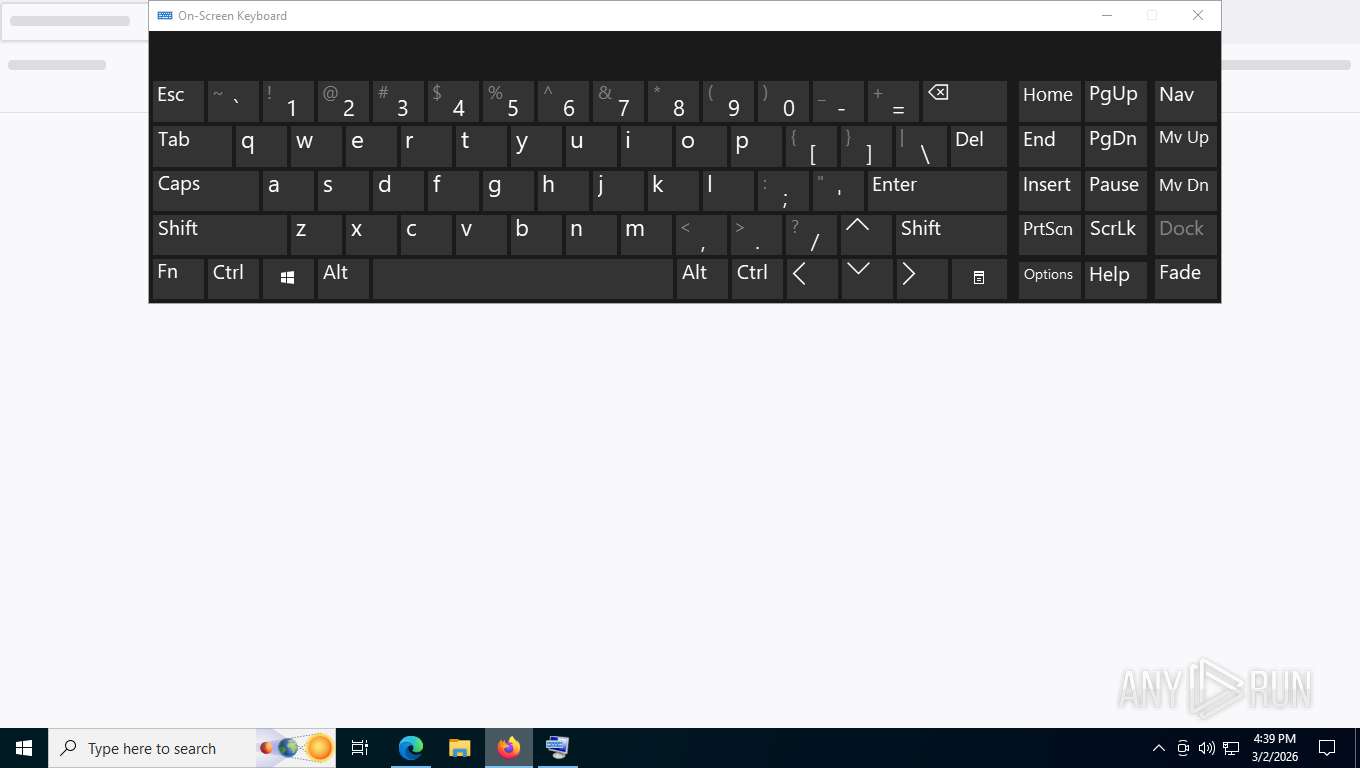
Task: Click the Tab key
Action: [192, 146]
